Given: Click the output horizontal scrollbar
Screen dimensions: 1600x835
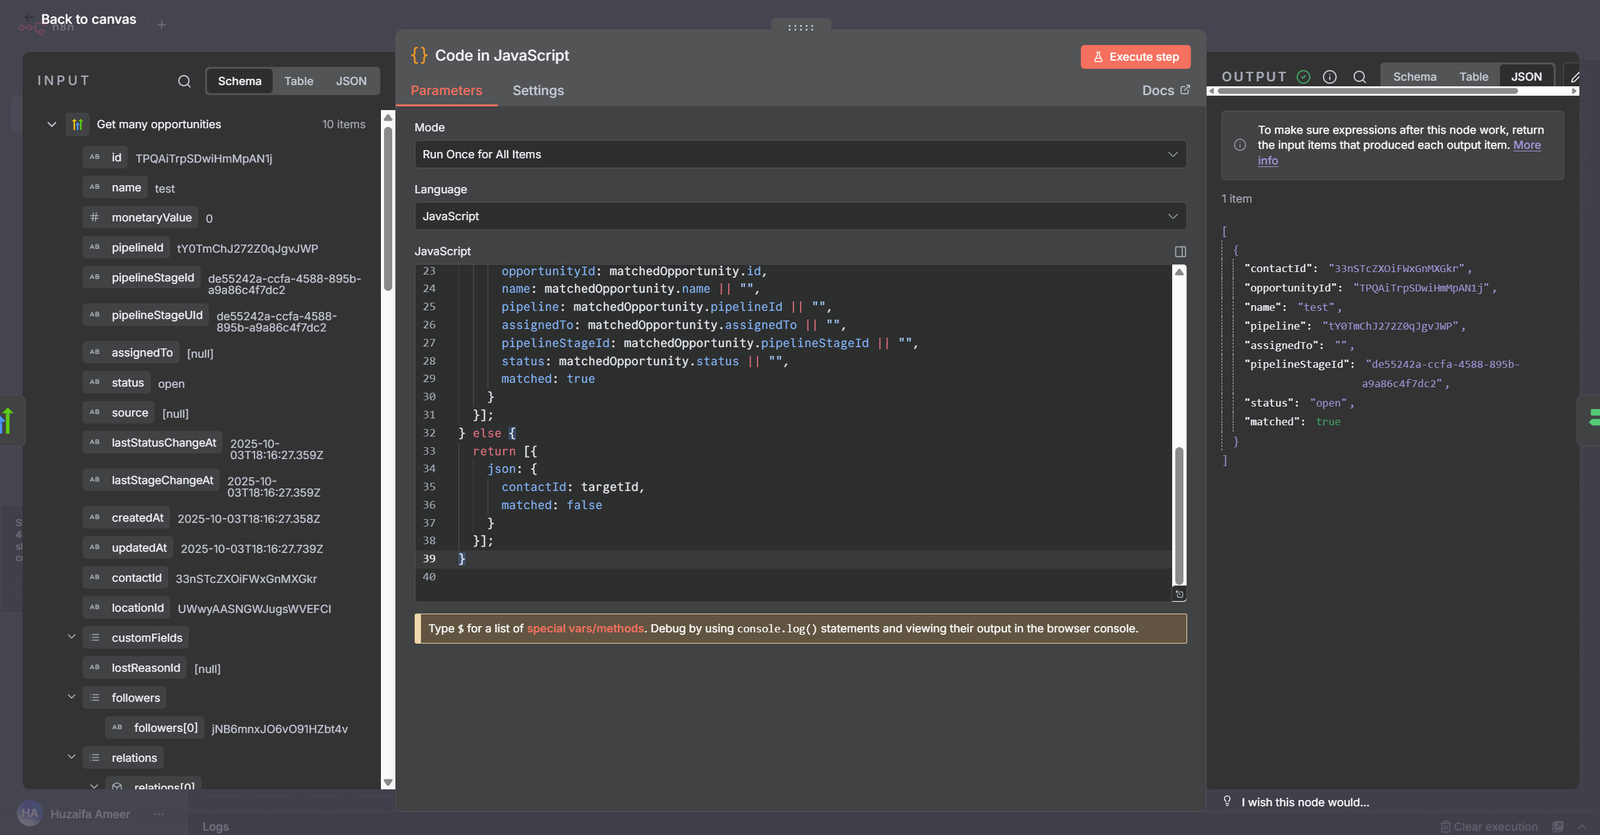Looking at the screenshot, I should (1368, 91).
